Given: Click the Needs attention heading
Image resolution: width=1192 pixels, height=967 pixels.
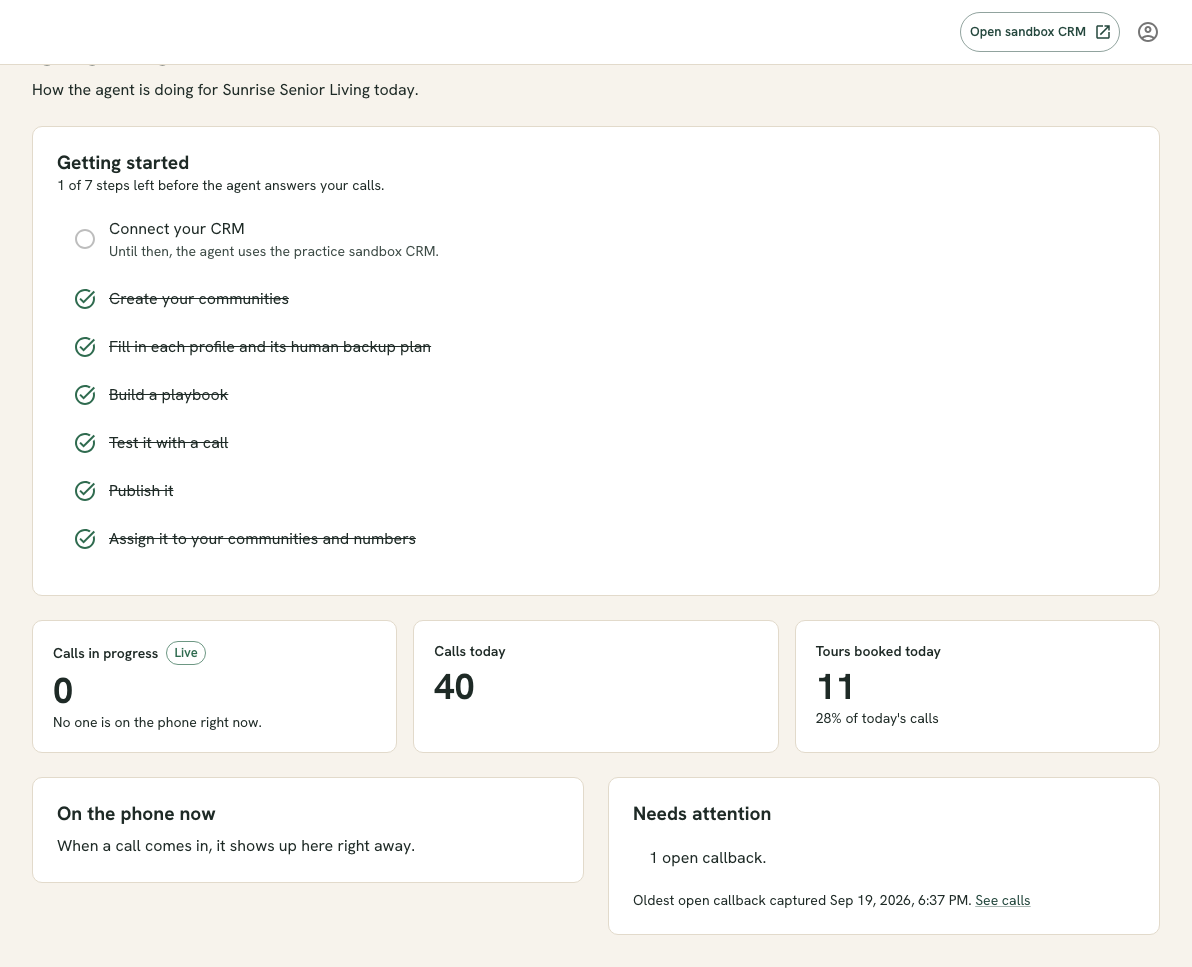Looking at the screenshot, I should pos(702,813).
